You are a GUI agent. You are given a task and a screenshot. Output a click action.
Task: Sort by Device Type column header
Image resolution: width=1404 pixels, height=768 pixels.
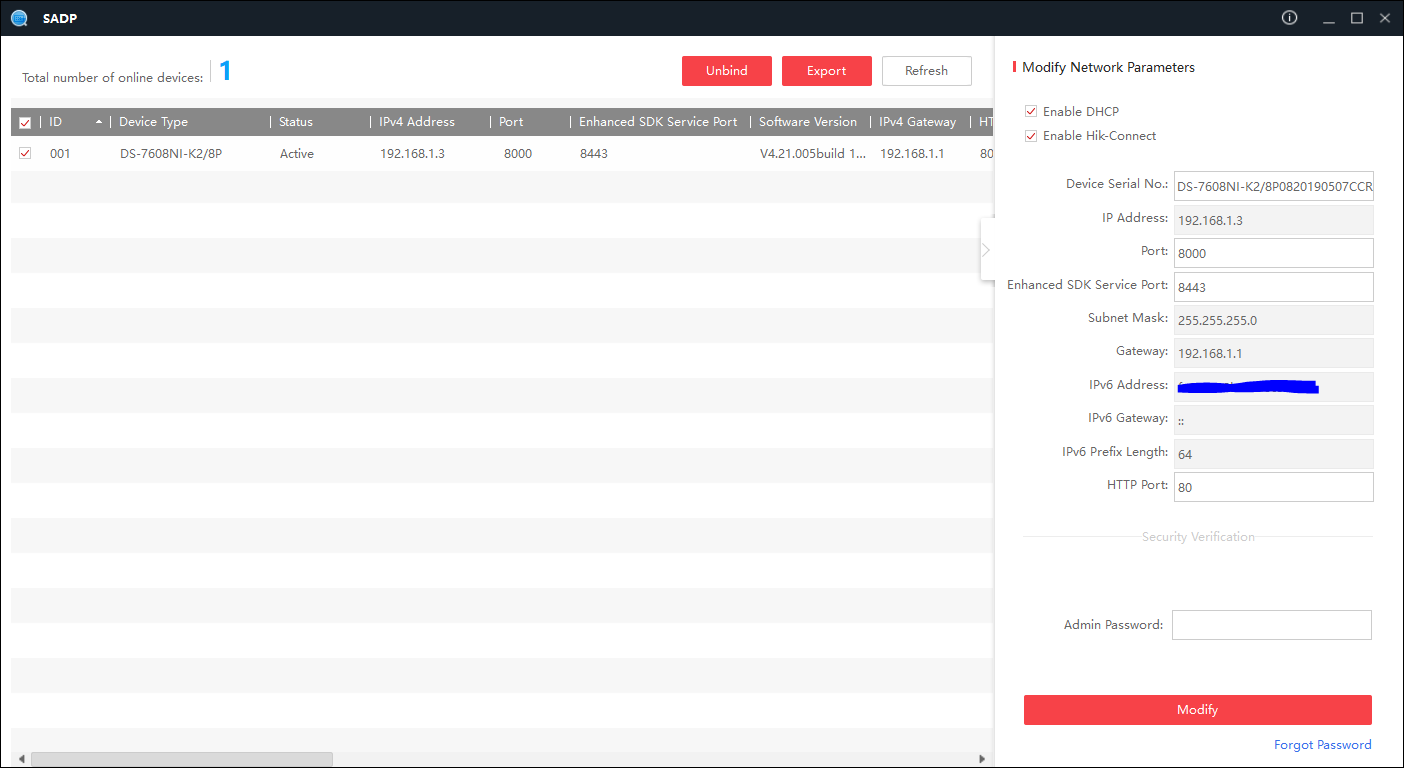tap(153, 122)
